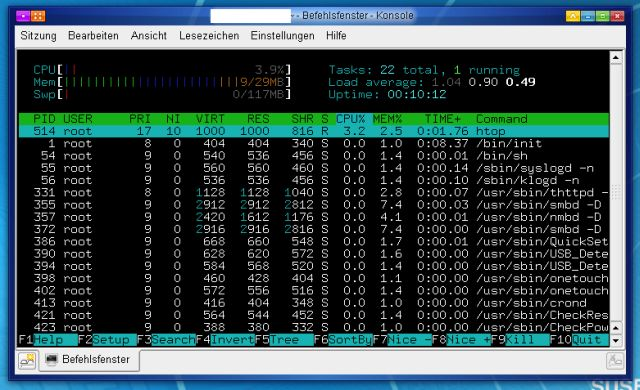The width and height of the screenshot is (640, 390).
Task: Click the F3 Search function in htop
Action: 167,340
